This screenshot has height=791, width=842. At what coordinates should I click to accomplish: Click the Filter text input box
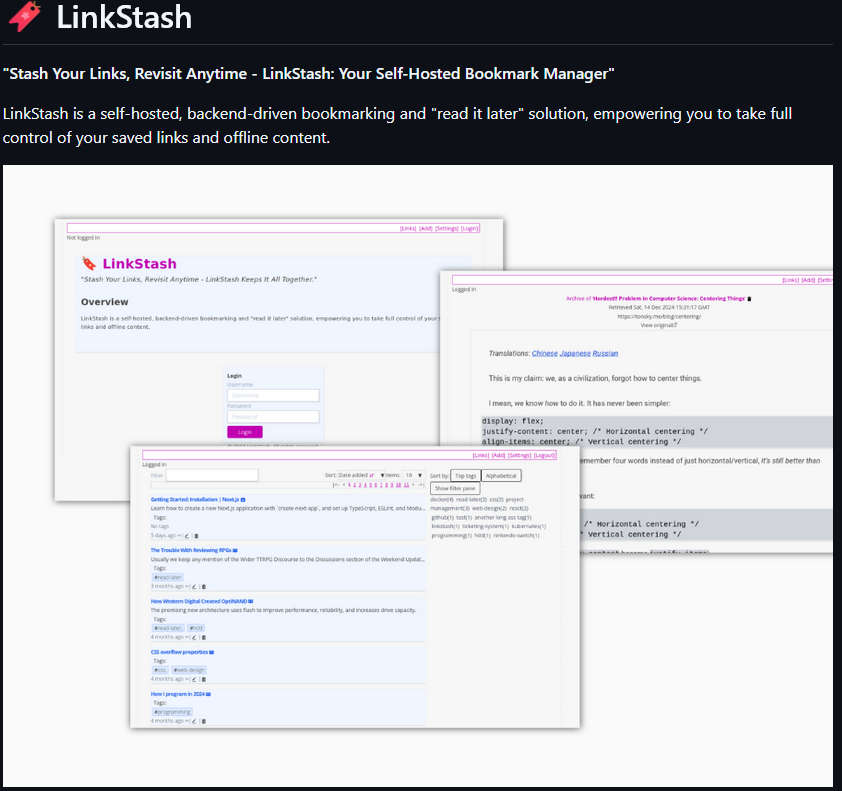tap(212, 475)
